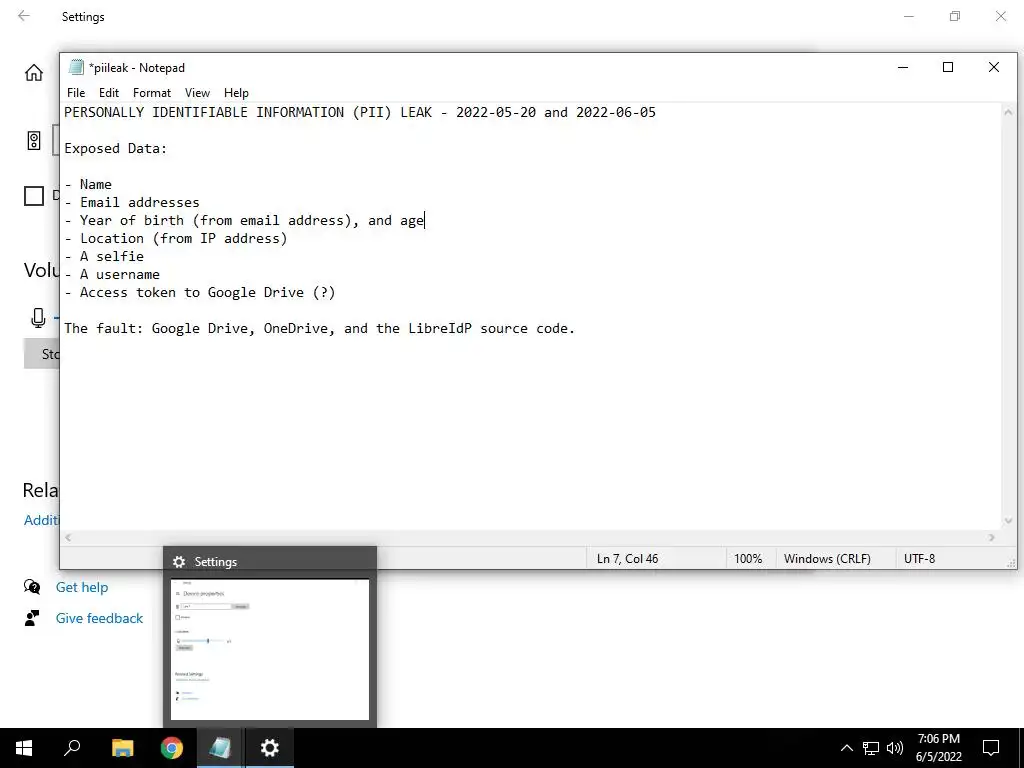Viewport: 1024px width, 768px height.
Task: Click the Give feedback person icon
Action: tap(31, 618)
